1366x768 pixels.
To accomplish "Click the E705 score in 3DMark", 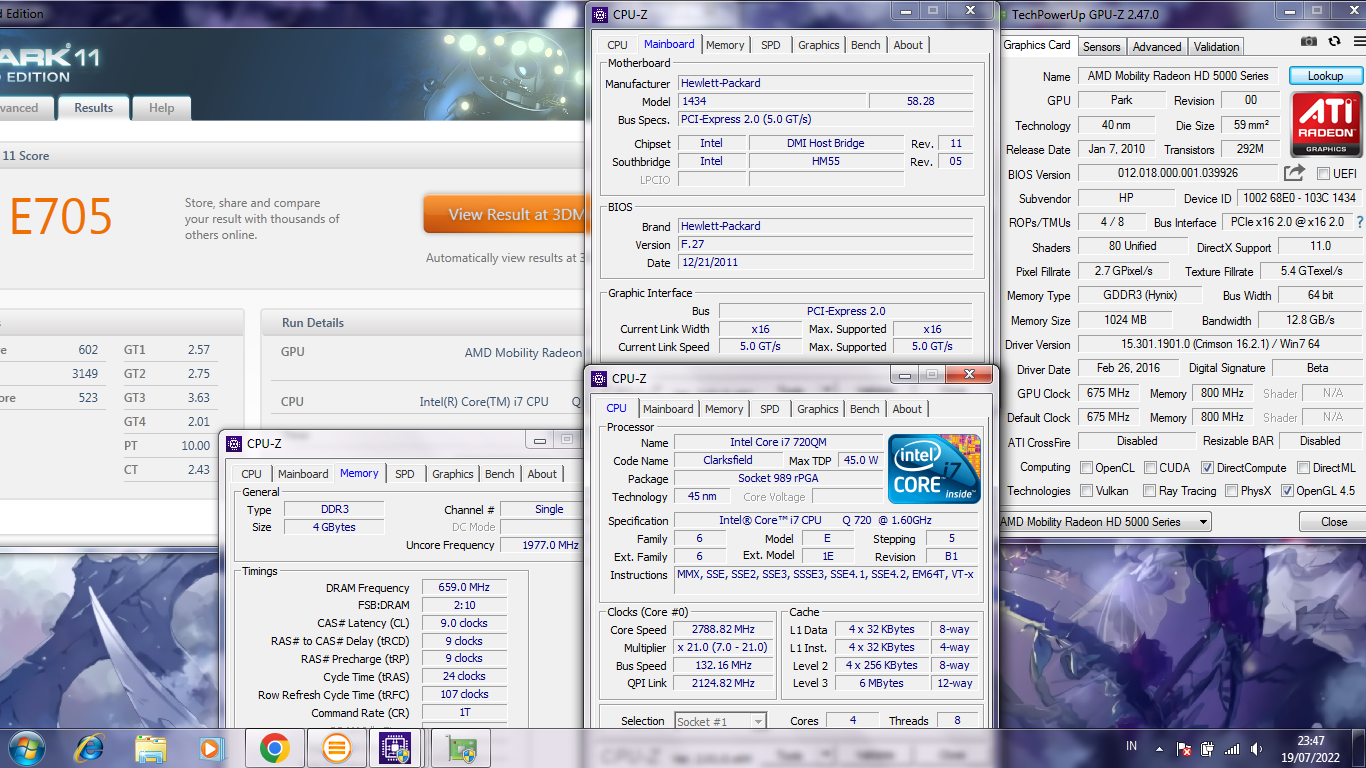I will [x=61, y=217].
